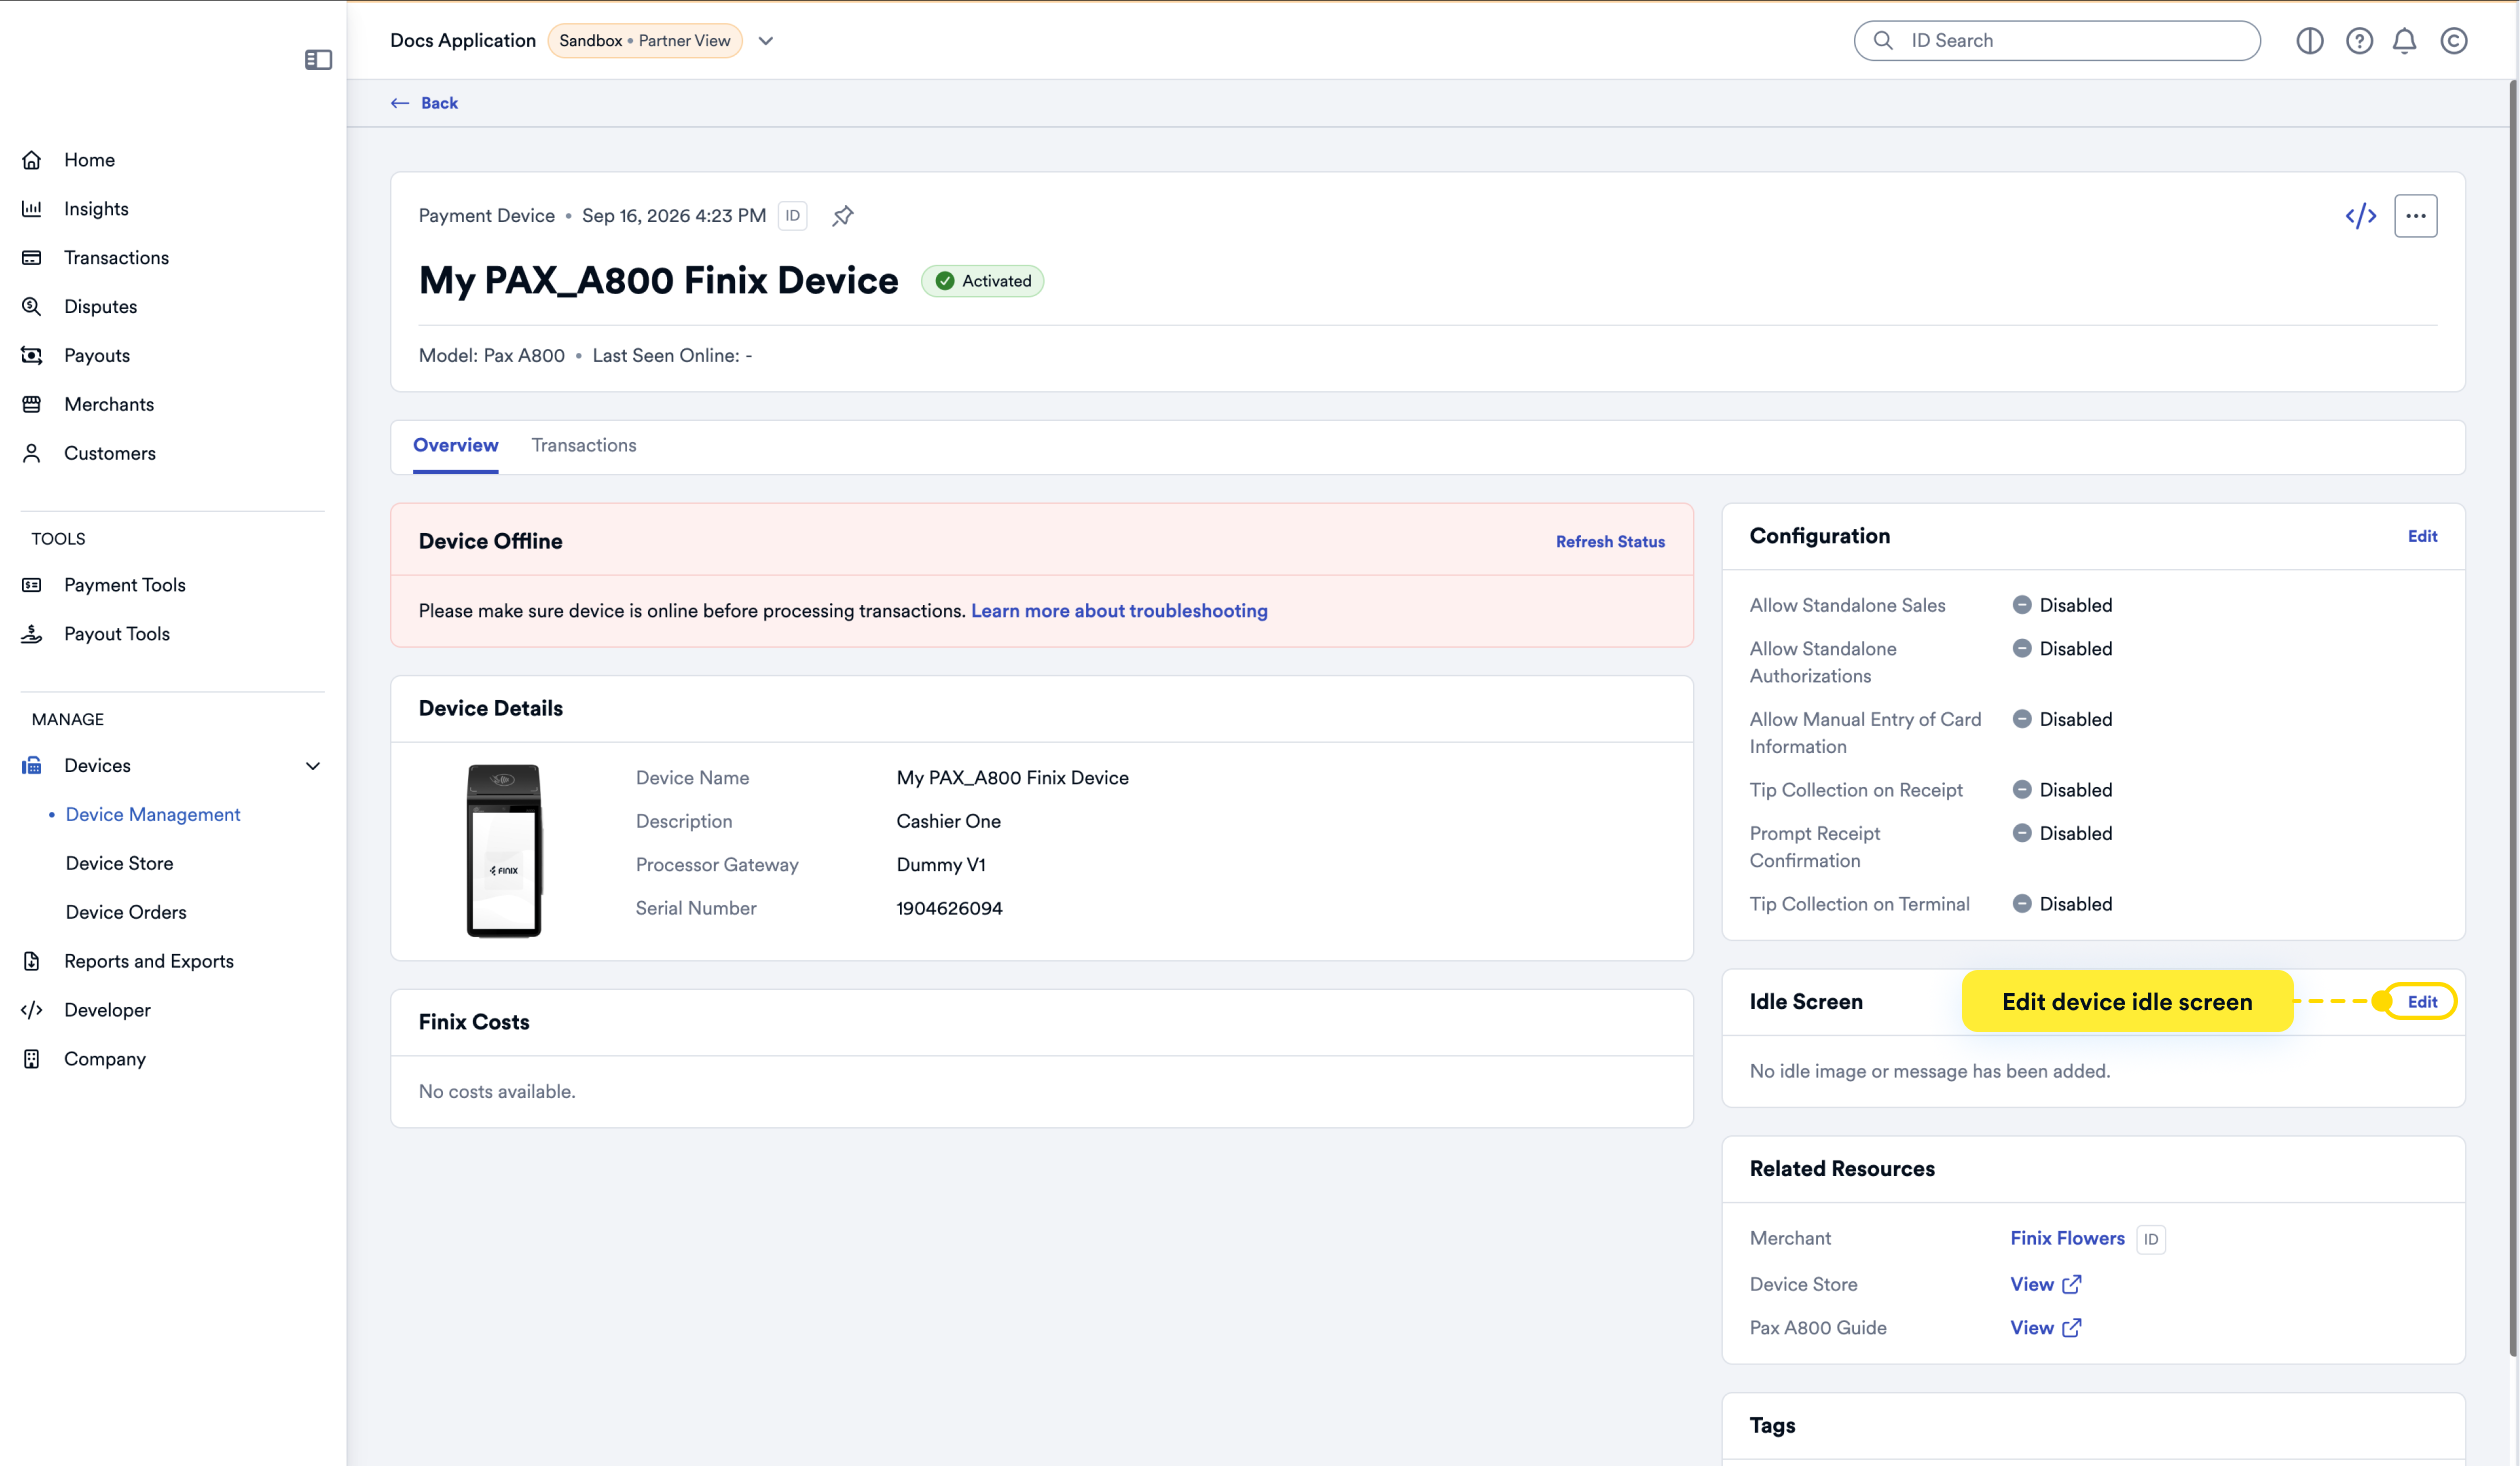Open Transactions in the sidebar
The height and width of the screenshot is (1466, 2520).
pos(116,257)
